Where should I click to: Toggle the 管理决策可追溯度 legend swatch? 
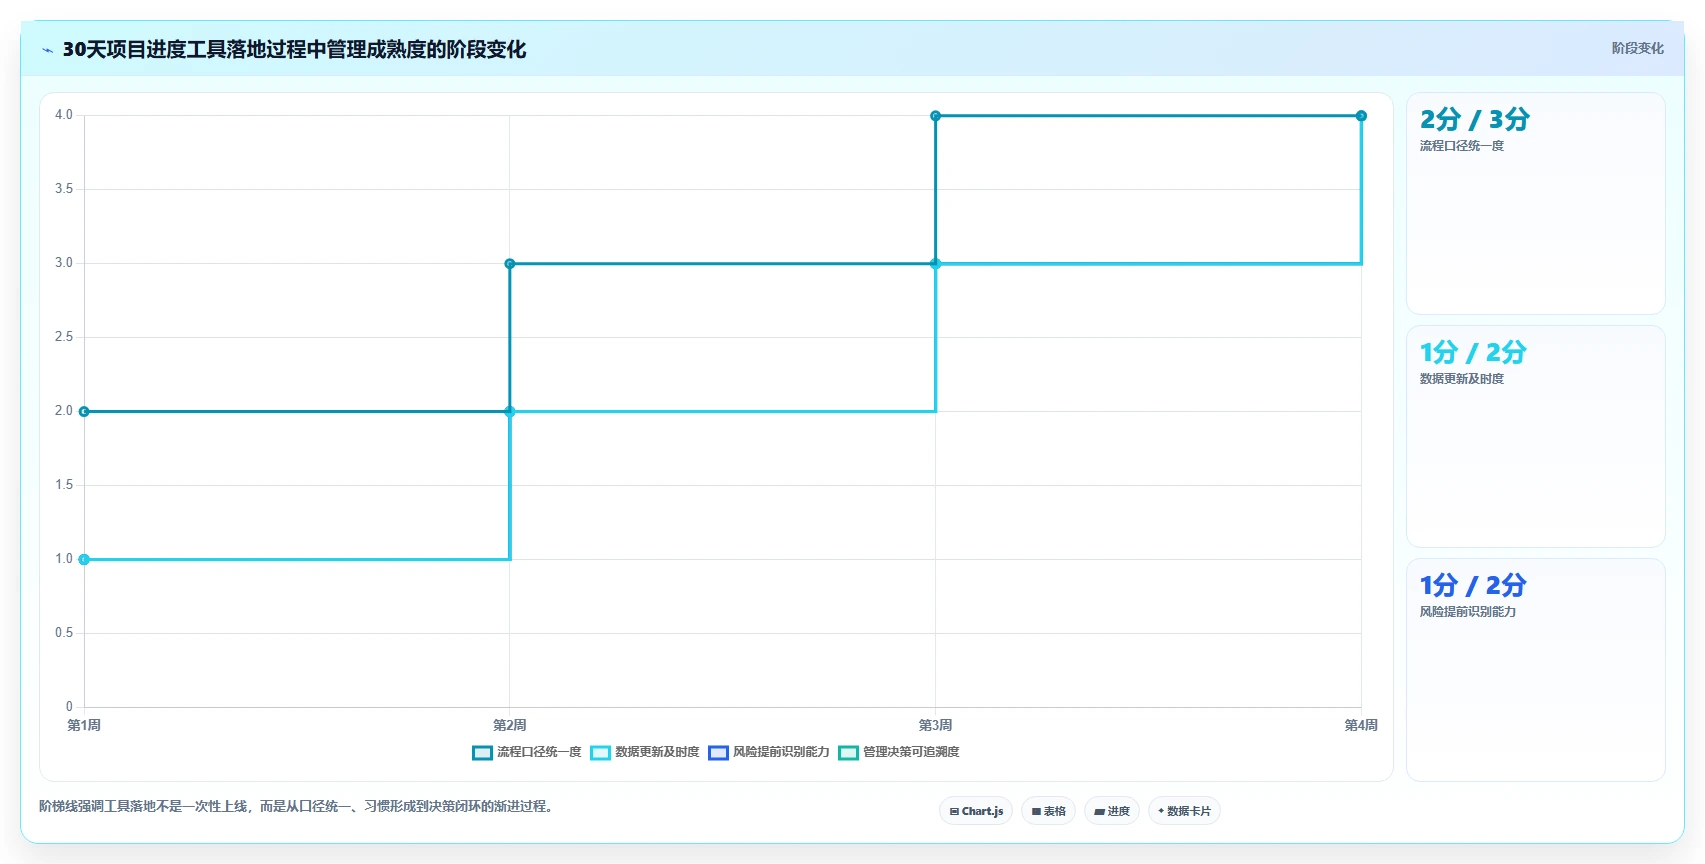click(x=848, y=753)
